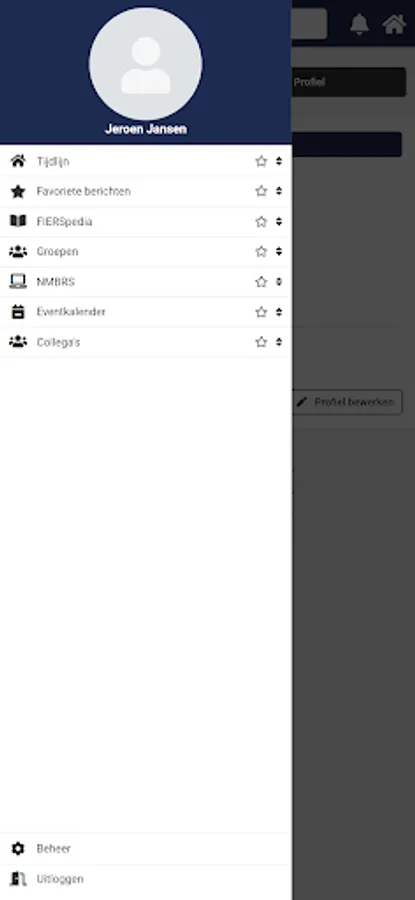Toggle favorite star for Tijdlijn
The image size is (415, 900).
tap(261, 161)
